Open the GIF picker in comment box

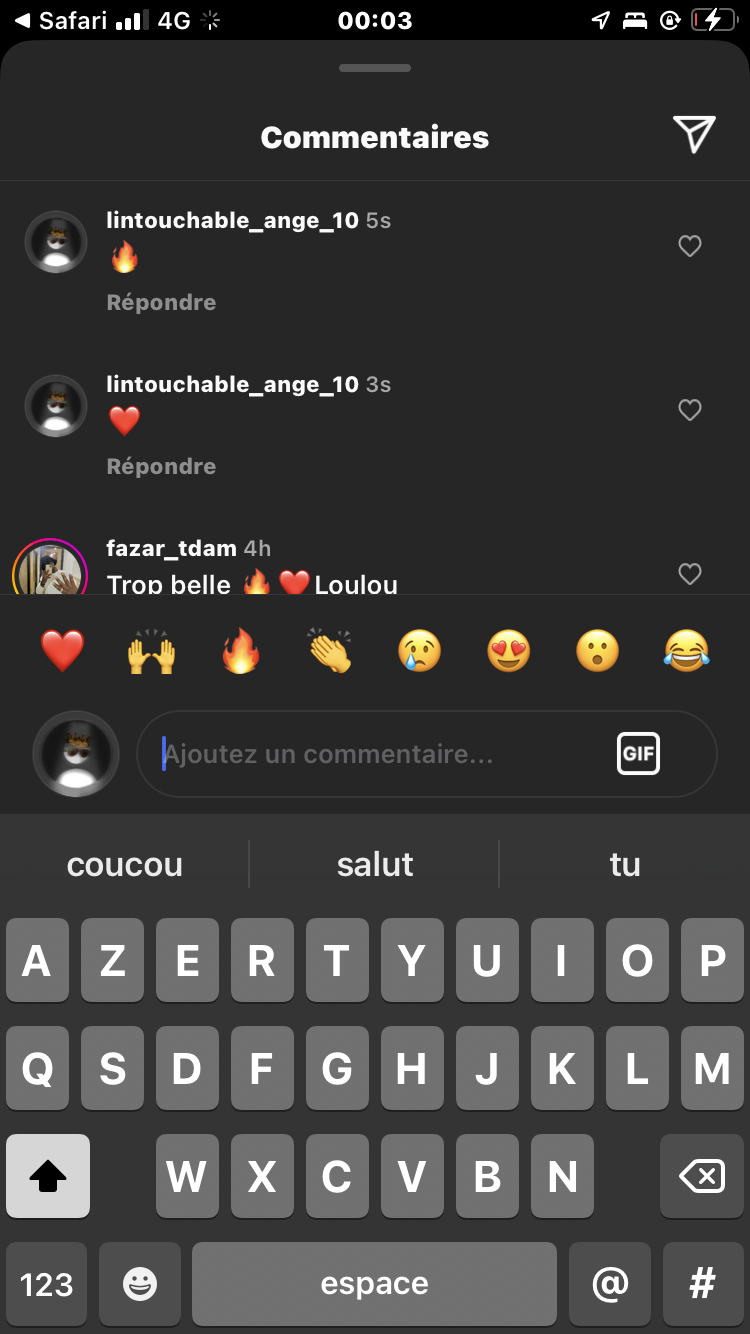tap(638, 754)
